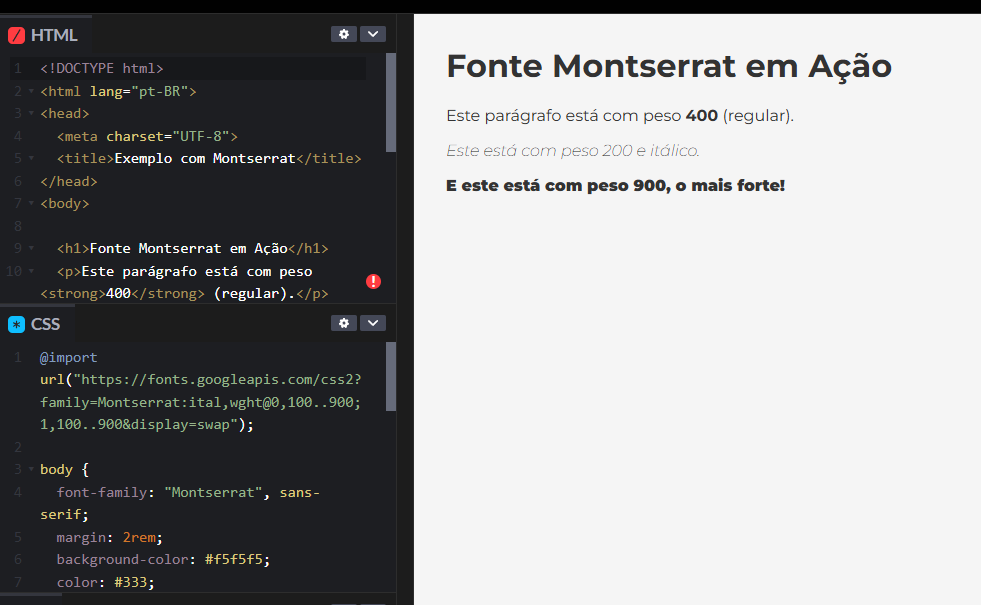
Task: Collapse the body tag fold arrow on line 7
Action: click(31, 204)
